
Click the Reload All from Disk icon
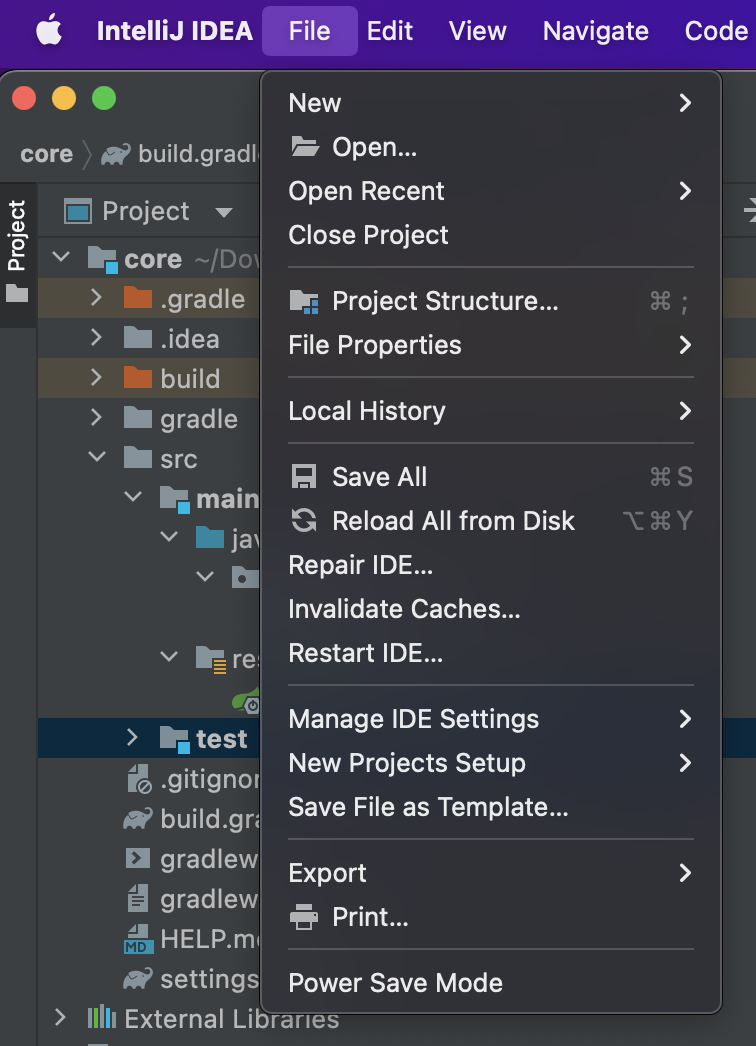pos(303,521)
